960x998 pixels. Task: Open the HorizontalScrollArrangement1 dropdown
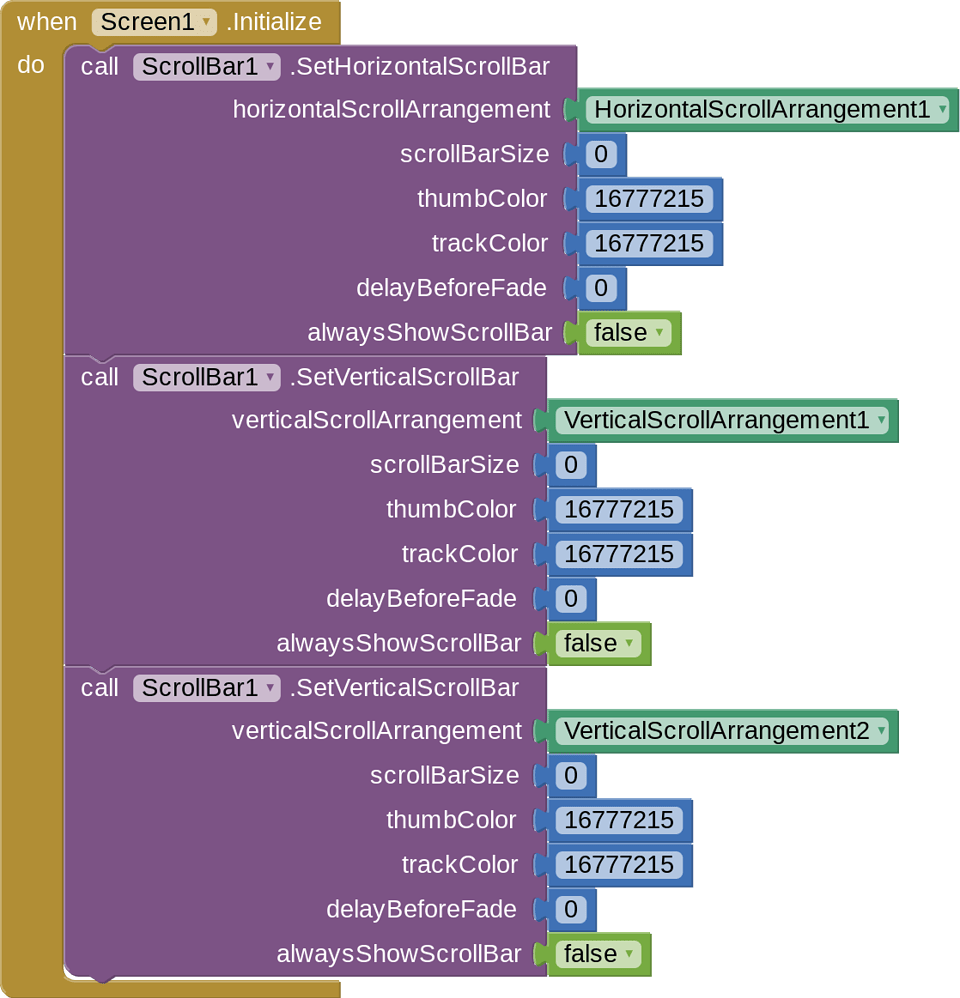coord(941,110)
